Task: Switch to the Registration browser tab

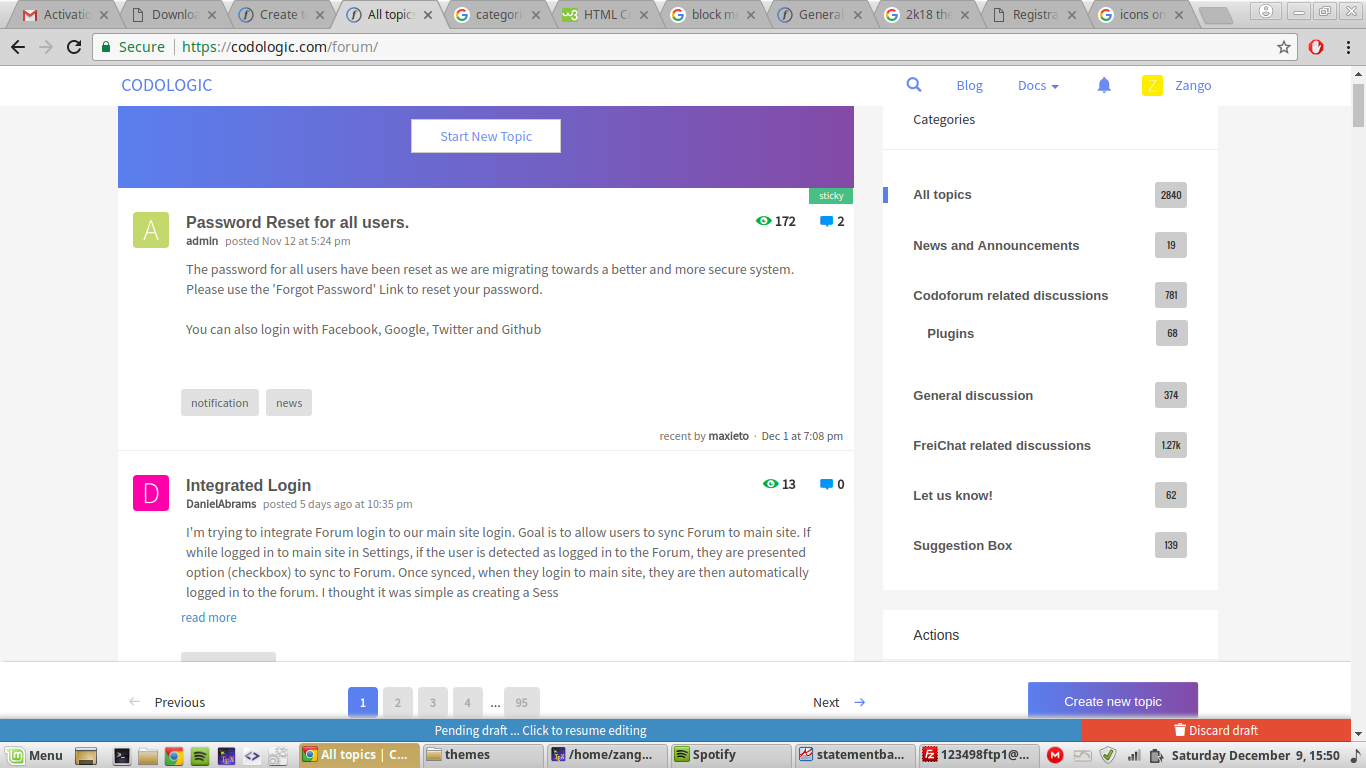Action: tap(1034, 15)
